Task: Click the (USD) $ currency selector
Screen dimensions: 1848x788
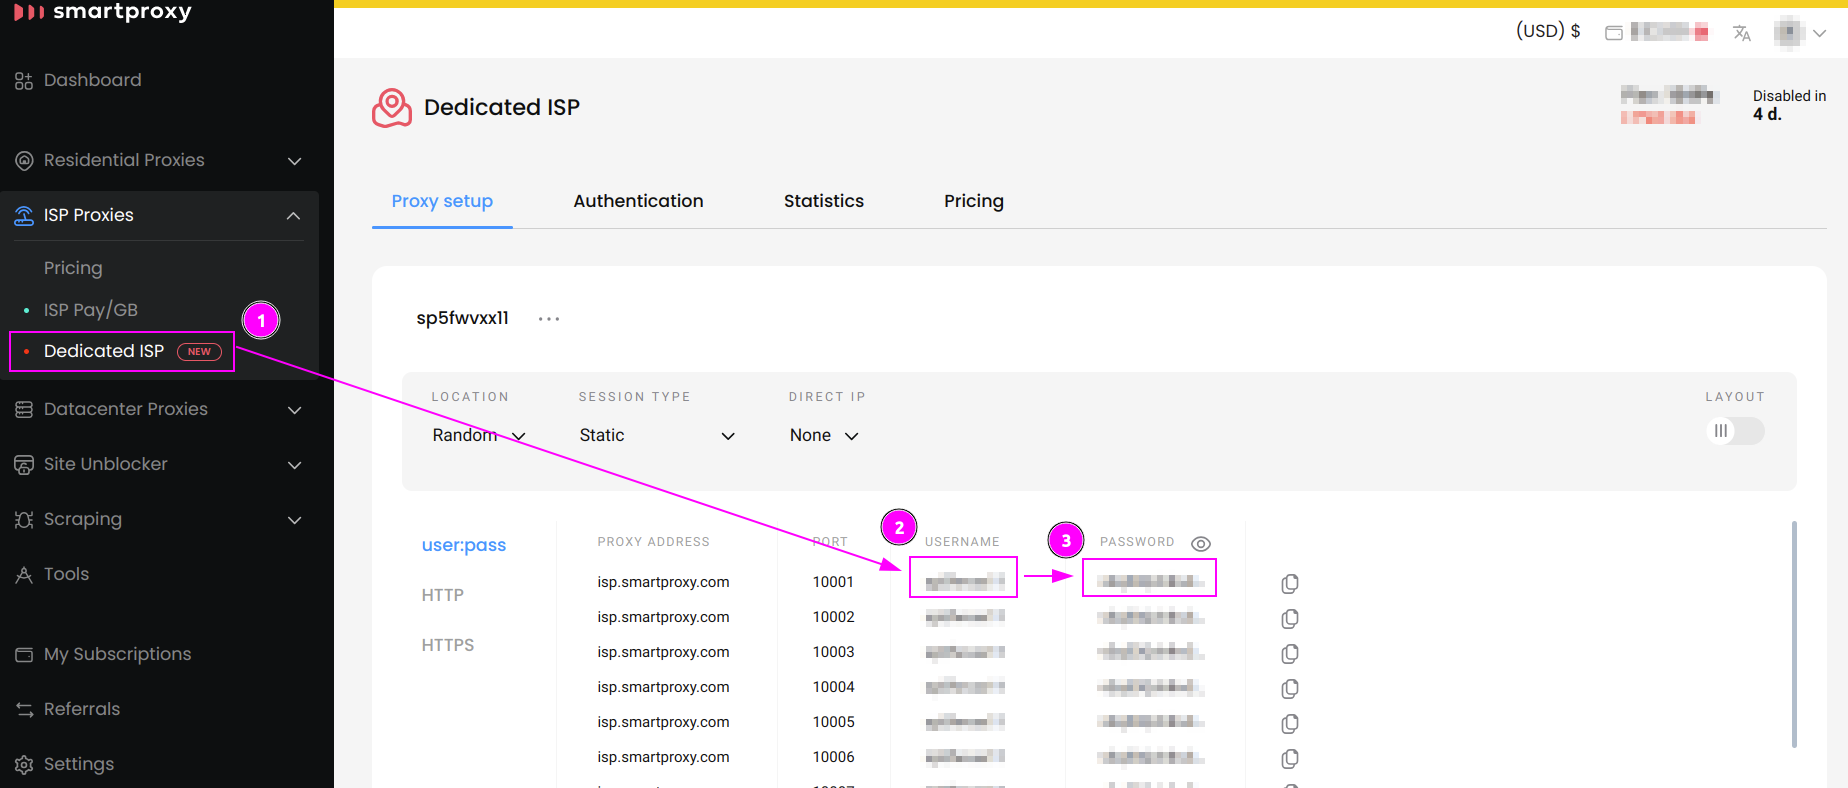Action: coord(1548,31)
